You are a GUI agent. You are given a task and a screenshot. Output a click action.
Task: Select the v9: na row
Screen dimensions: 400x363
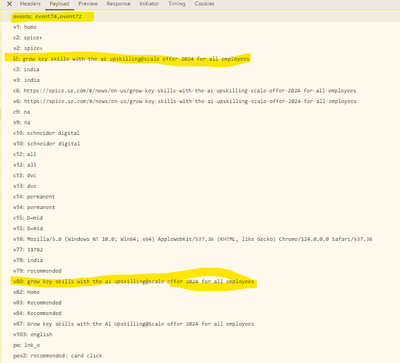[22, 123]
